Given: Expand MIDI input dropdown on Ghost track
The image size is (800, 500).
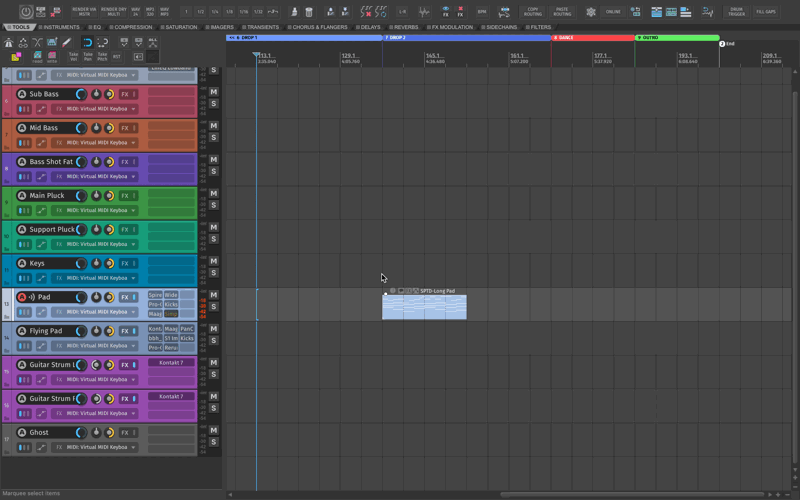Looking at the screenshot, I should [x=100, y=447].
